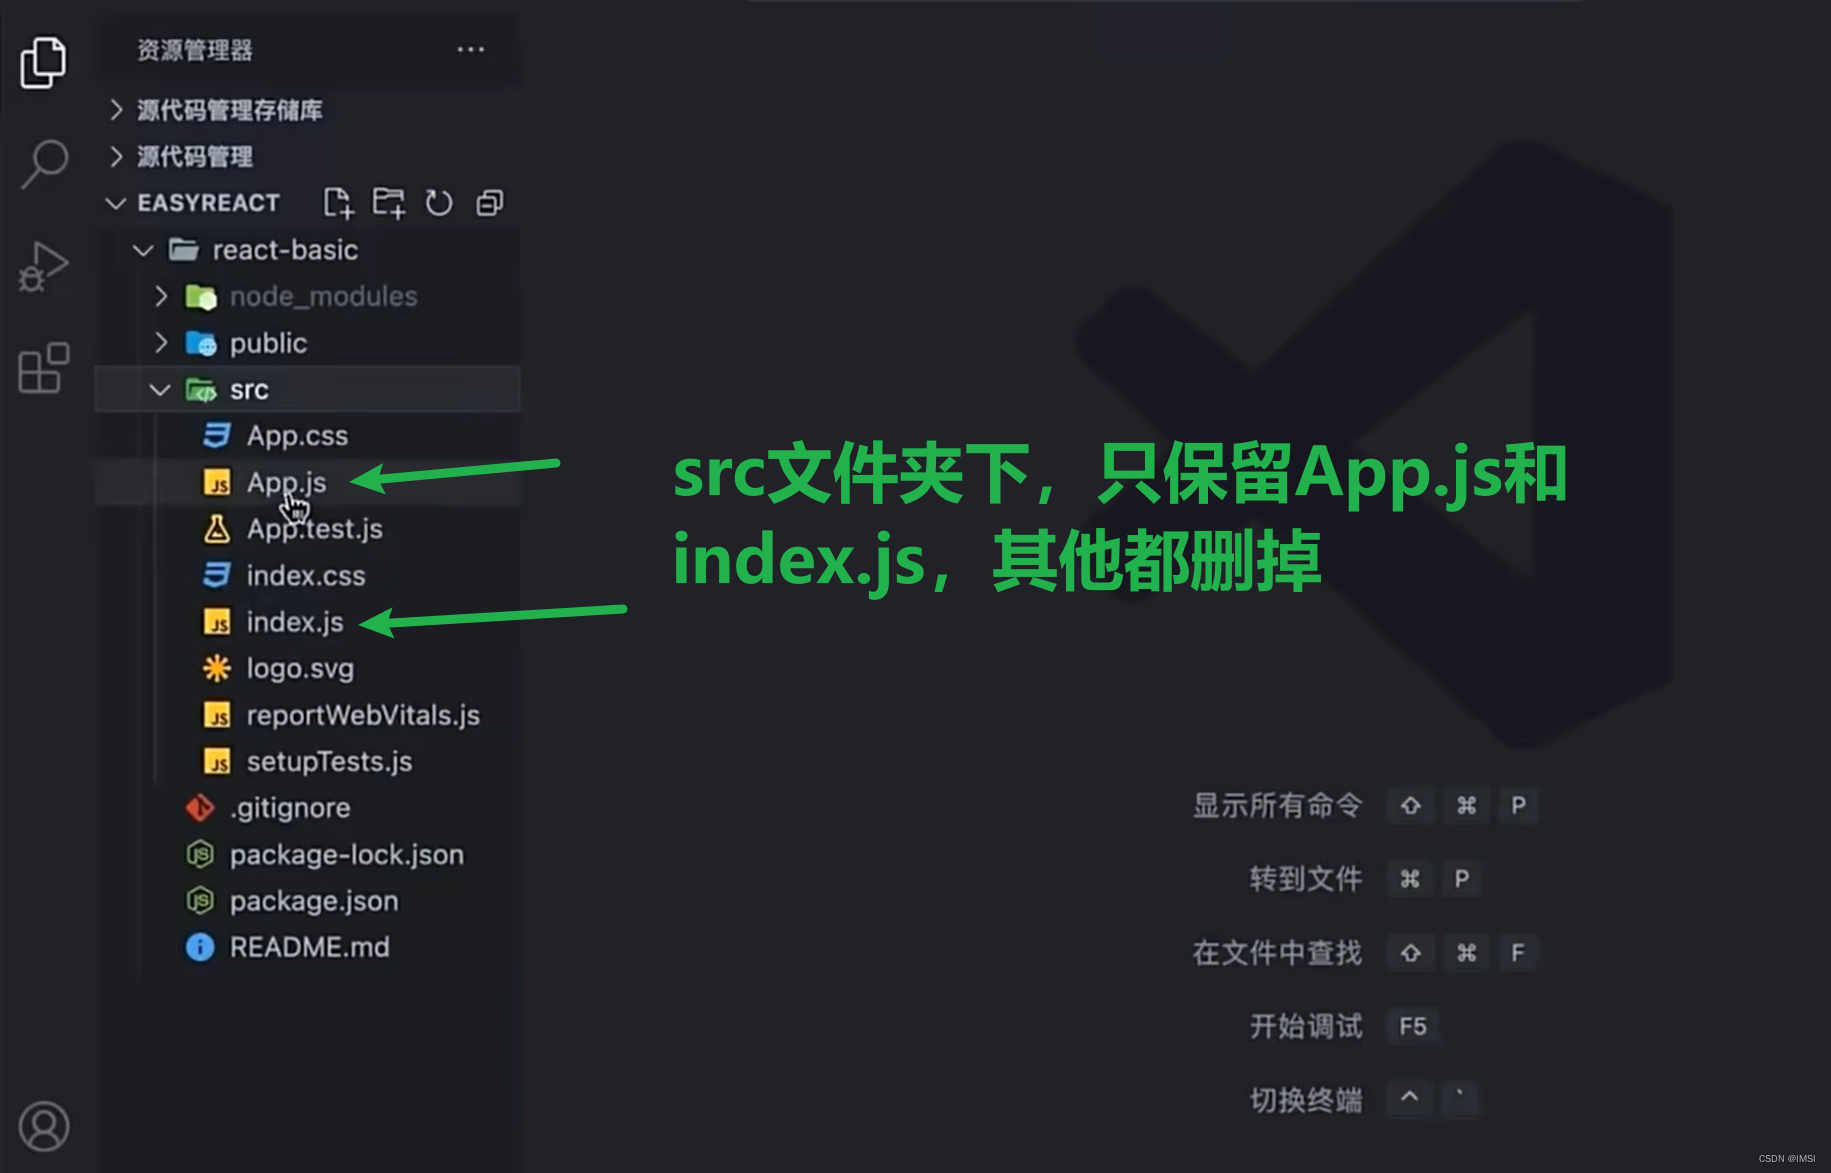Image resolution: width=1831 pixels, height=1173 pixels.
Task: Click the JS icon beside index.js
Action: pyautogui.click(x=217, y=622)
